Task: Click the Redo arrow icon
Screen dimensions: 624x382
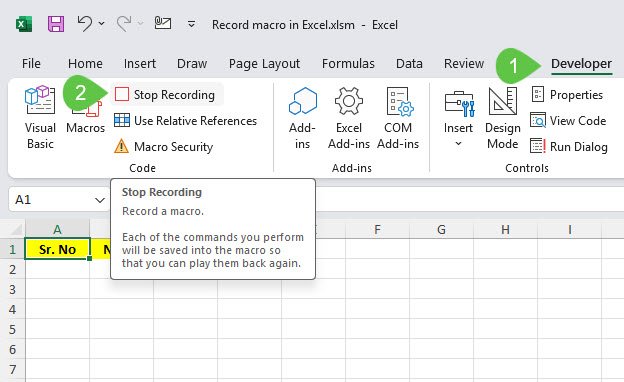Action: pos(124,24)
